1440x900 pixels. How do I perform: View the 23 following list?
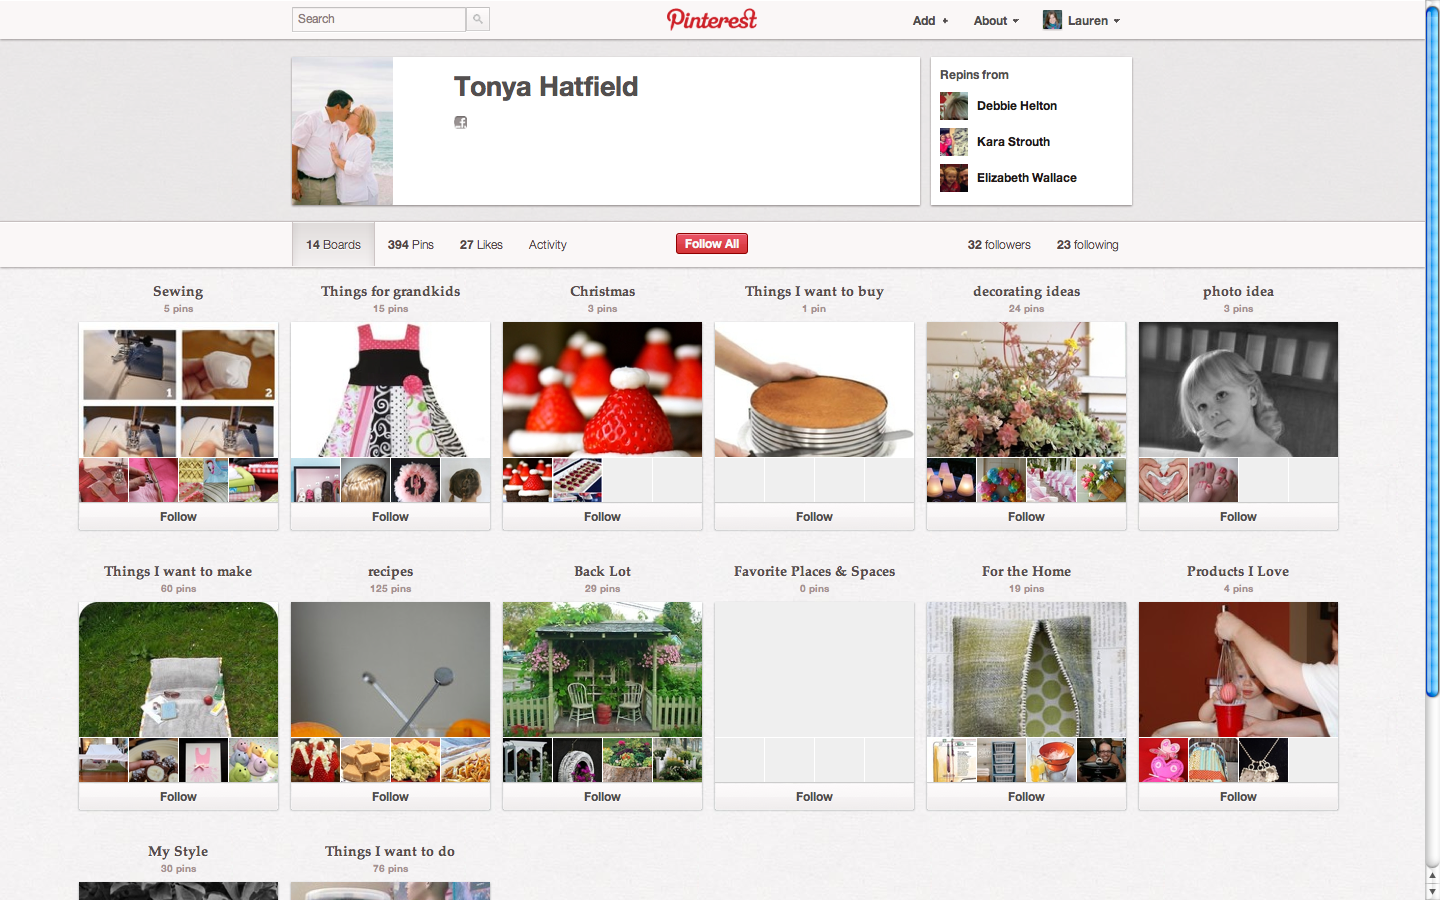1088,245
